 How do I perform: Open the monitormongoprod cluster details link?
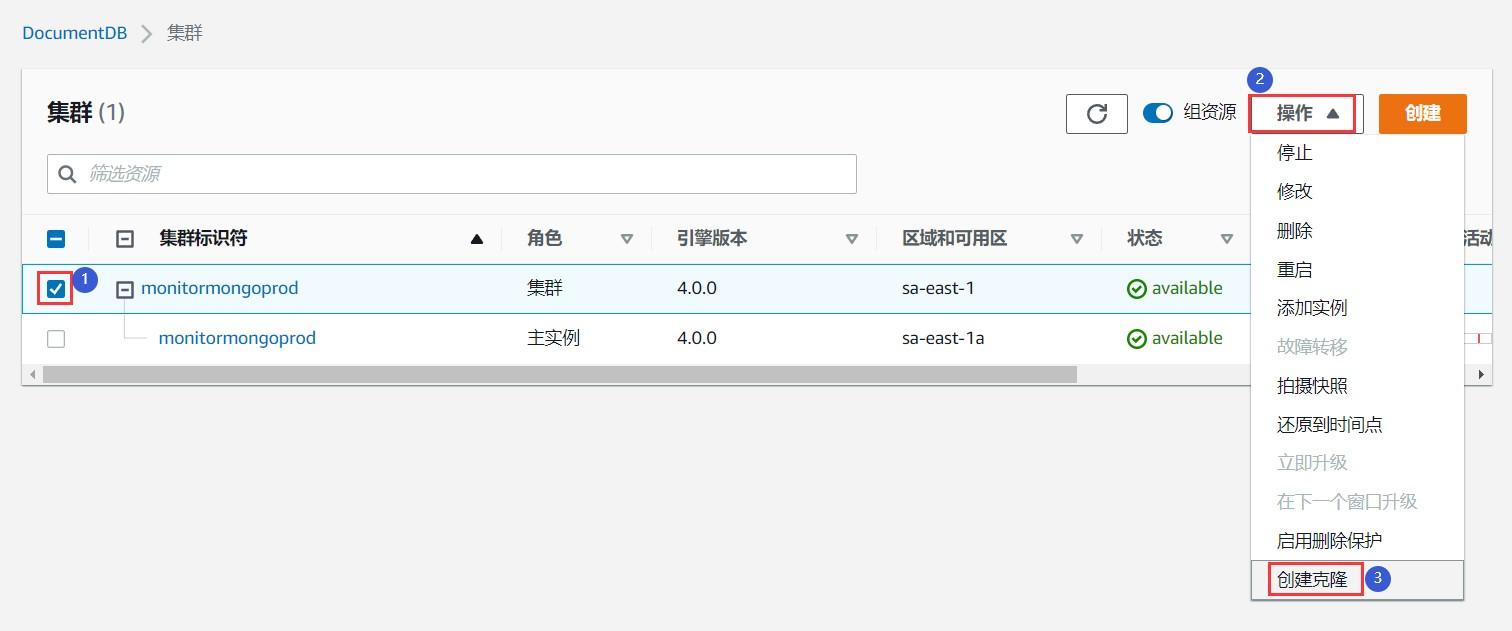tap(219, 288)
